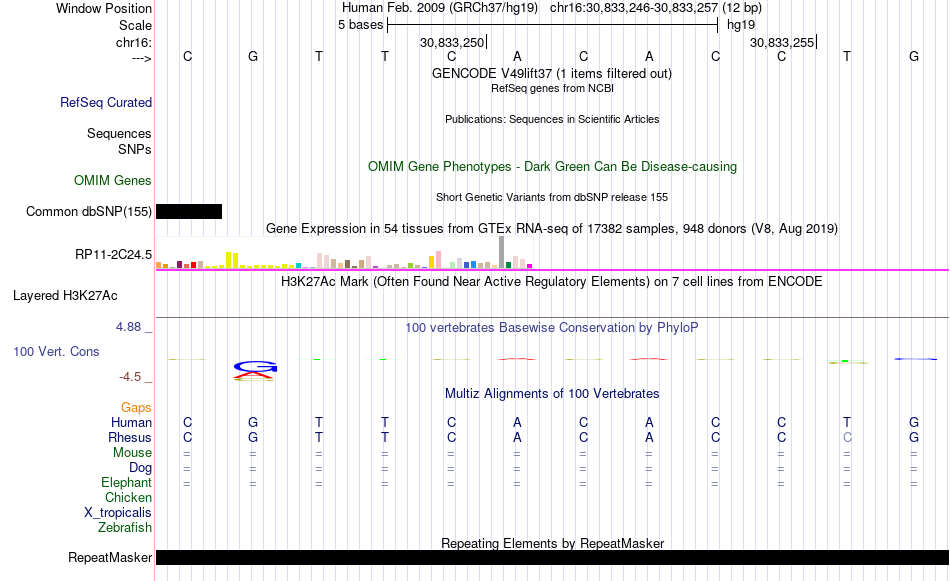This screenshot has width=950, height=581.
Task: Click the 'RefSeq genes from NCBI' title
Action: 552,88
